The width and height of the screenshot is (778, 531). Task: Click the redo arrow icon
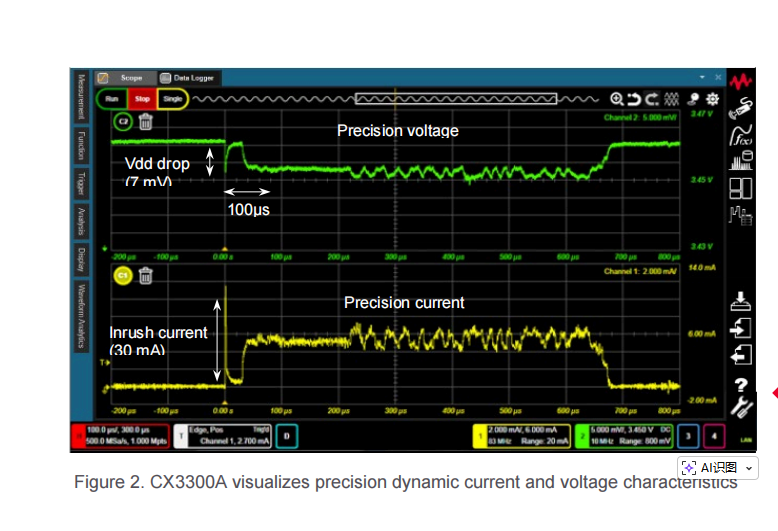tap(651, 100)
